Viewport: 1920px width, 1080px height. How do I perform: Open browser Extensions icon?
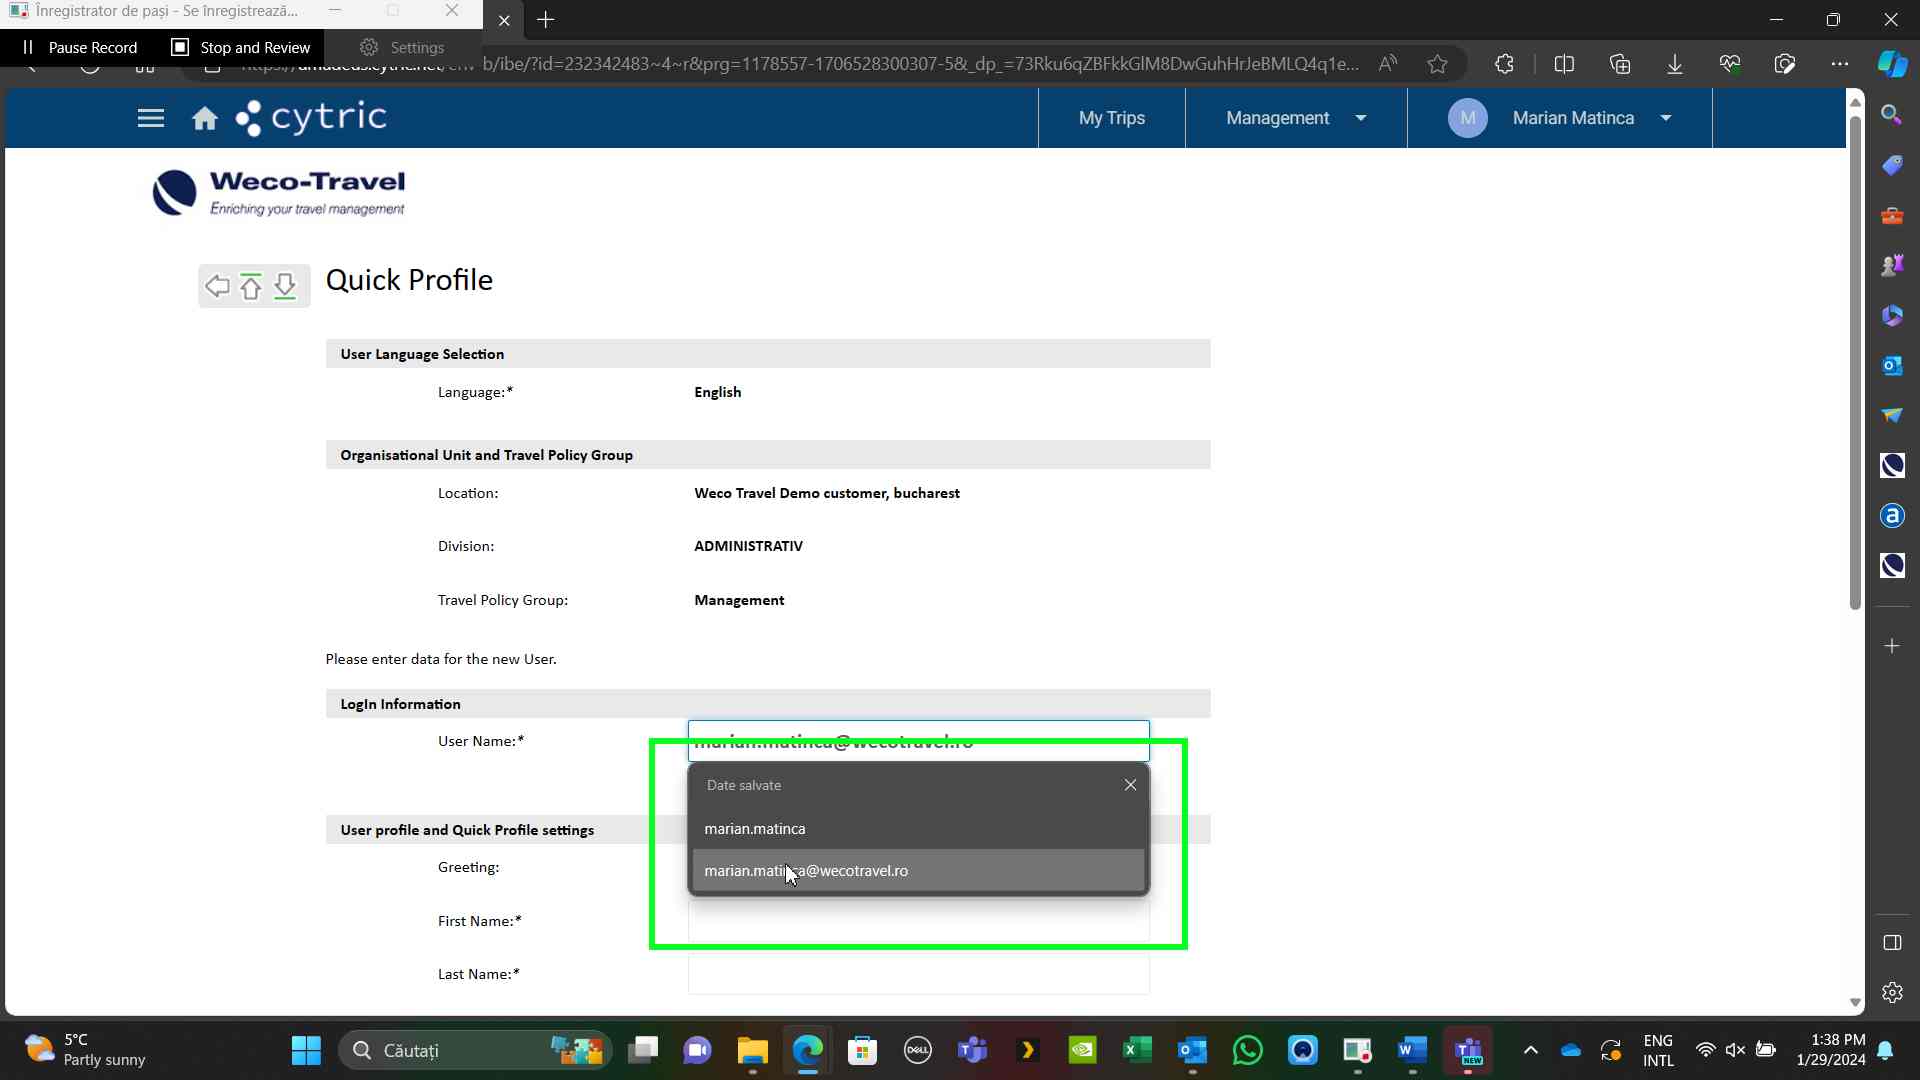(1504, 64)
